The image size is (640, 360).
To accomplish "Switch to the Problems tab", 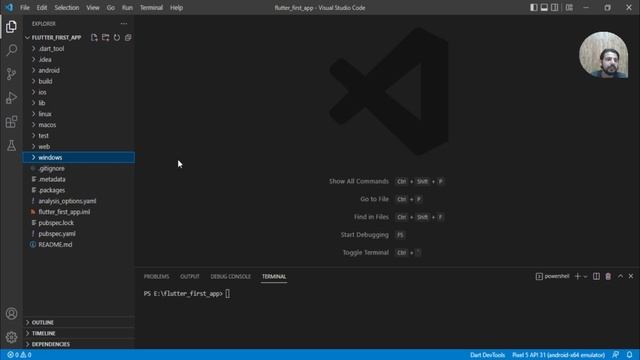I will pos(156,276).
